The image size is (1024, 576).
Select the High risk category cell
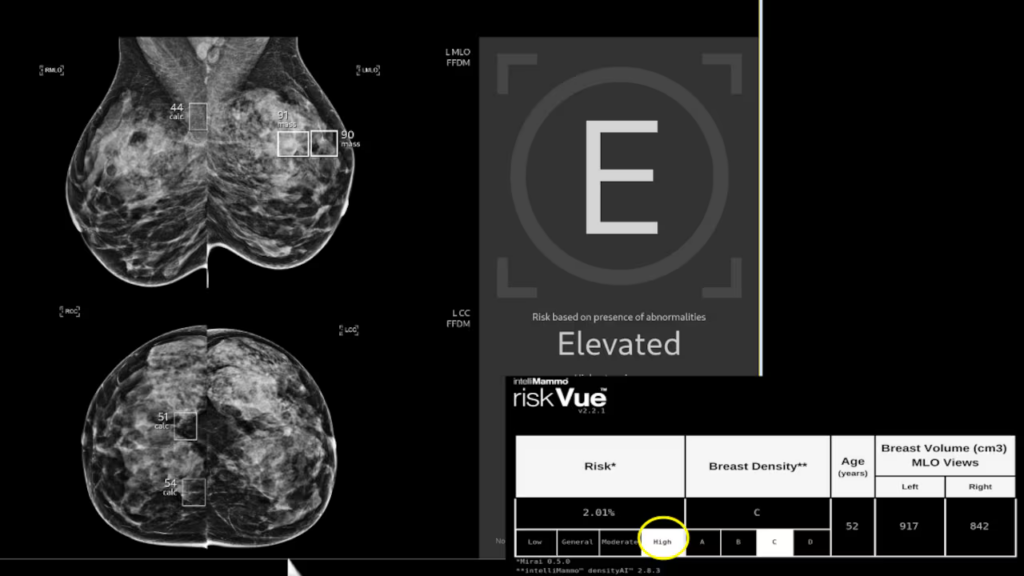(662, 542)
